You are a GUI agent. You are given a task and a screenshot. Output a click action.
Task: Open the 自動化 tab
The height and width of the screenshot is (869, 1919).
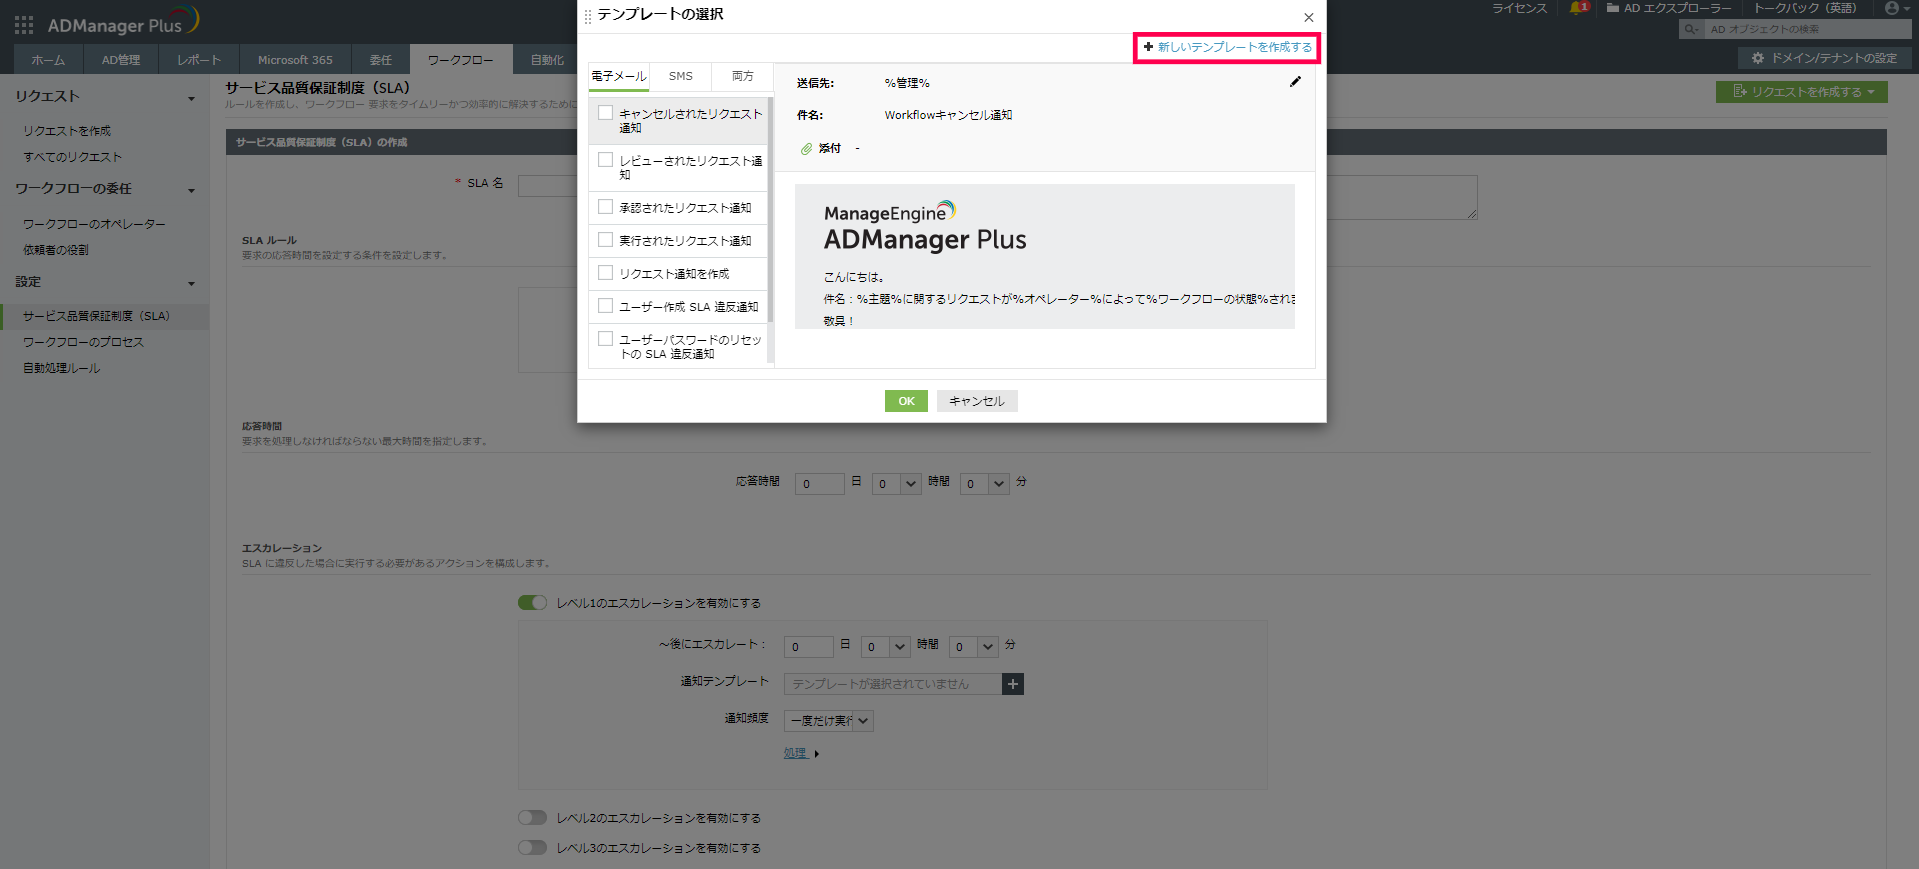pyautogui.click(x=547, y=60)
